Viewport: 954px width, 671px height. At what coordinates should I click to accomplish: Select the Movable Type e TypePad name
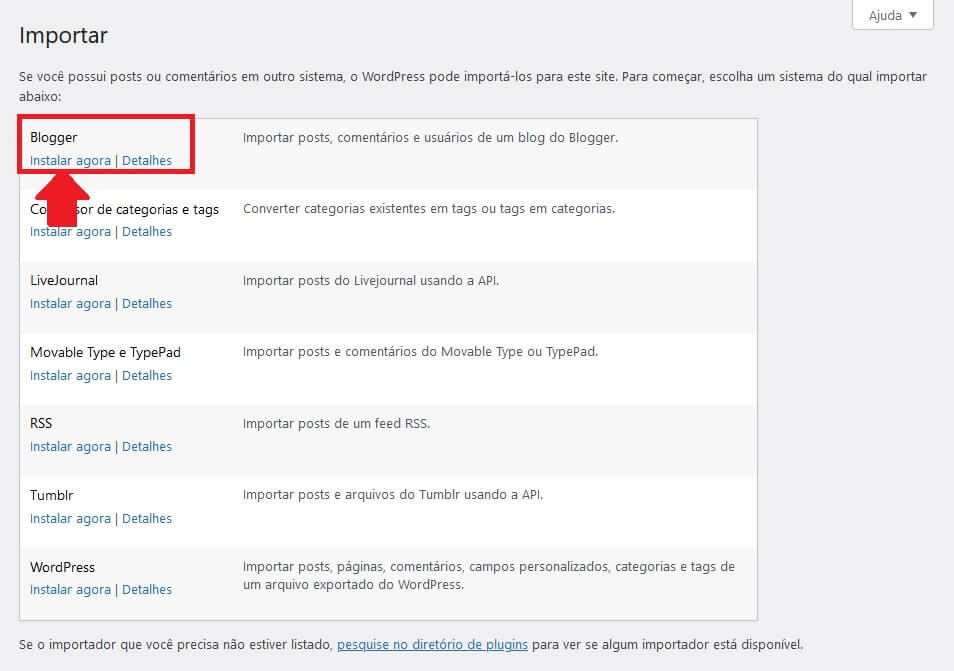[105, 352]
